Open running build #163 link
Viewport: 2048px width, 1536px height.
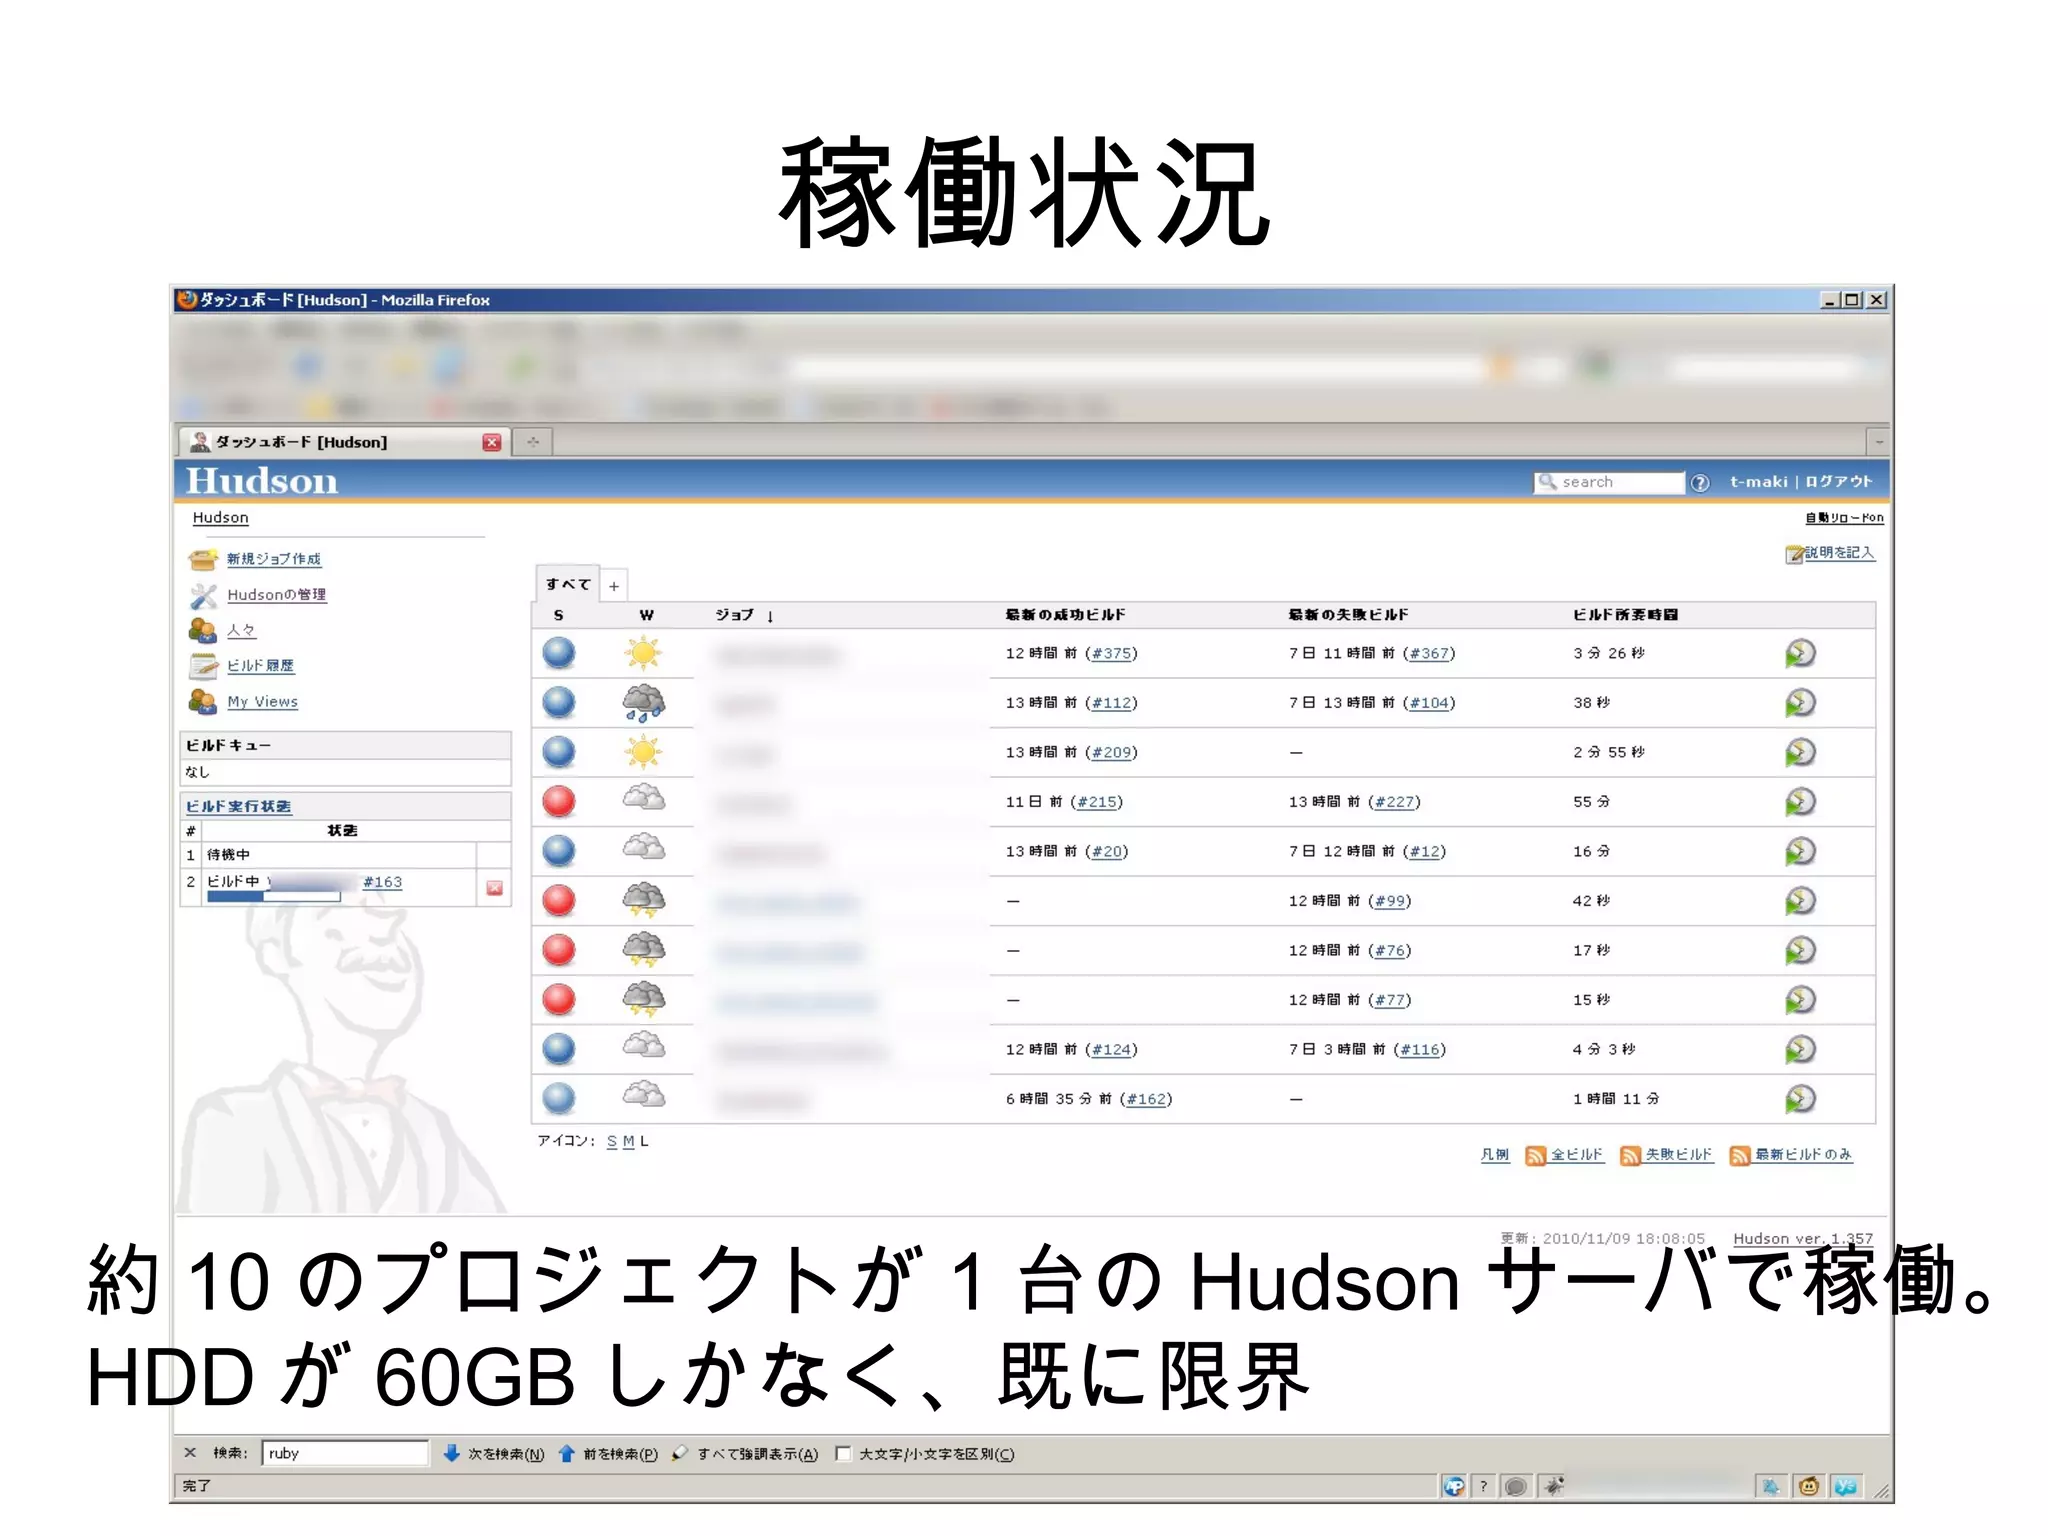tap(382, 882)
